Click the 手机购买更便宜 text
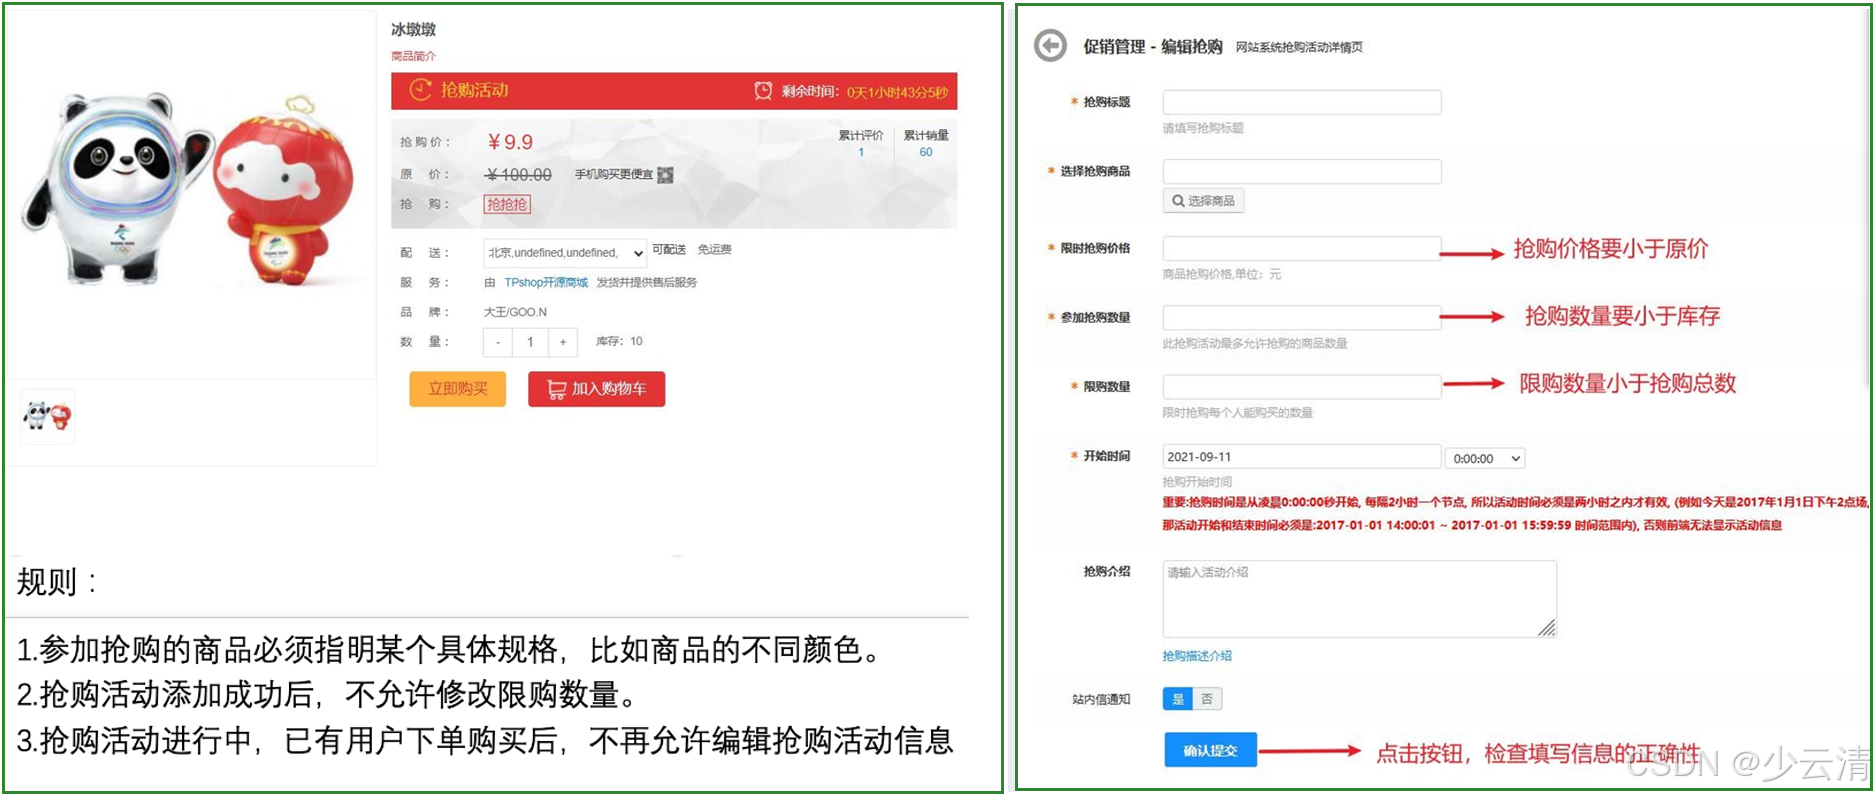Viewport: 1875px width, 796px height. click(x=614, y=174)
